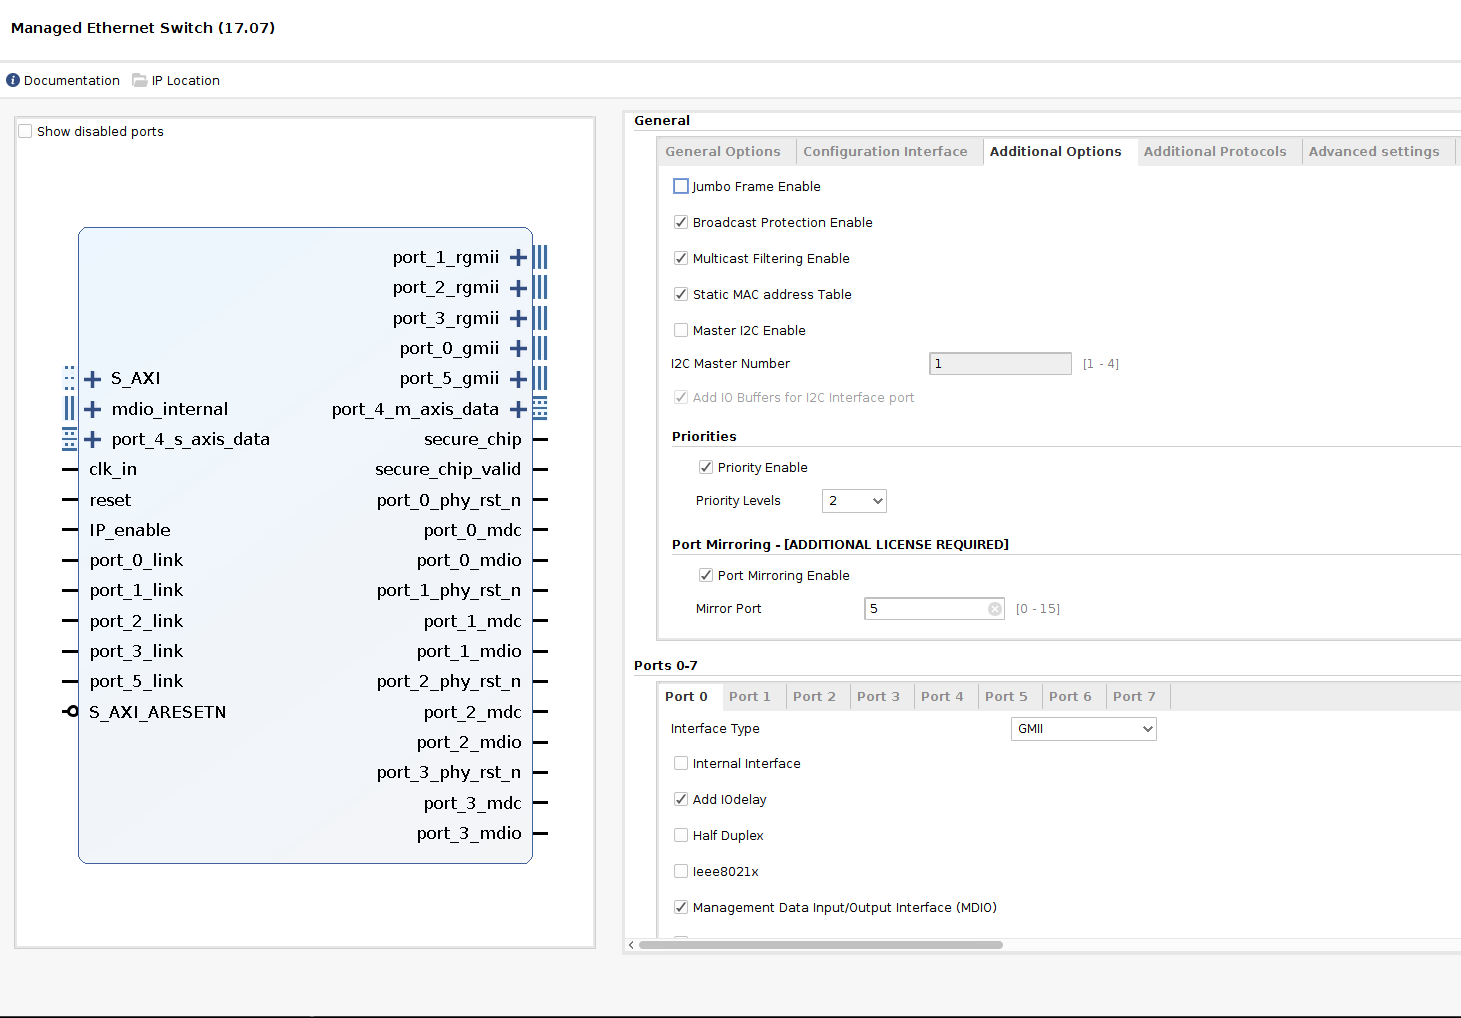Open the Port 5 tab

click(x=1006, y=697)
